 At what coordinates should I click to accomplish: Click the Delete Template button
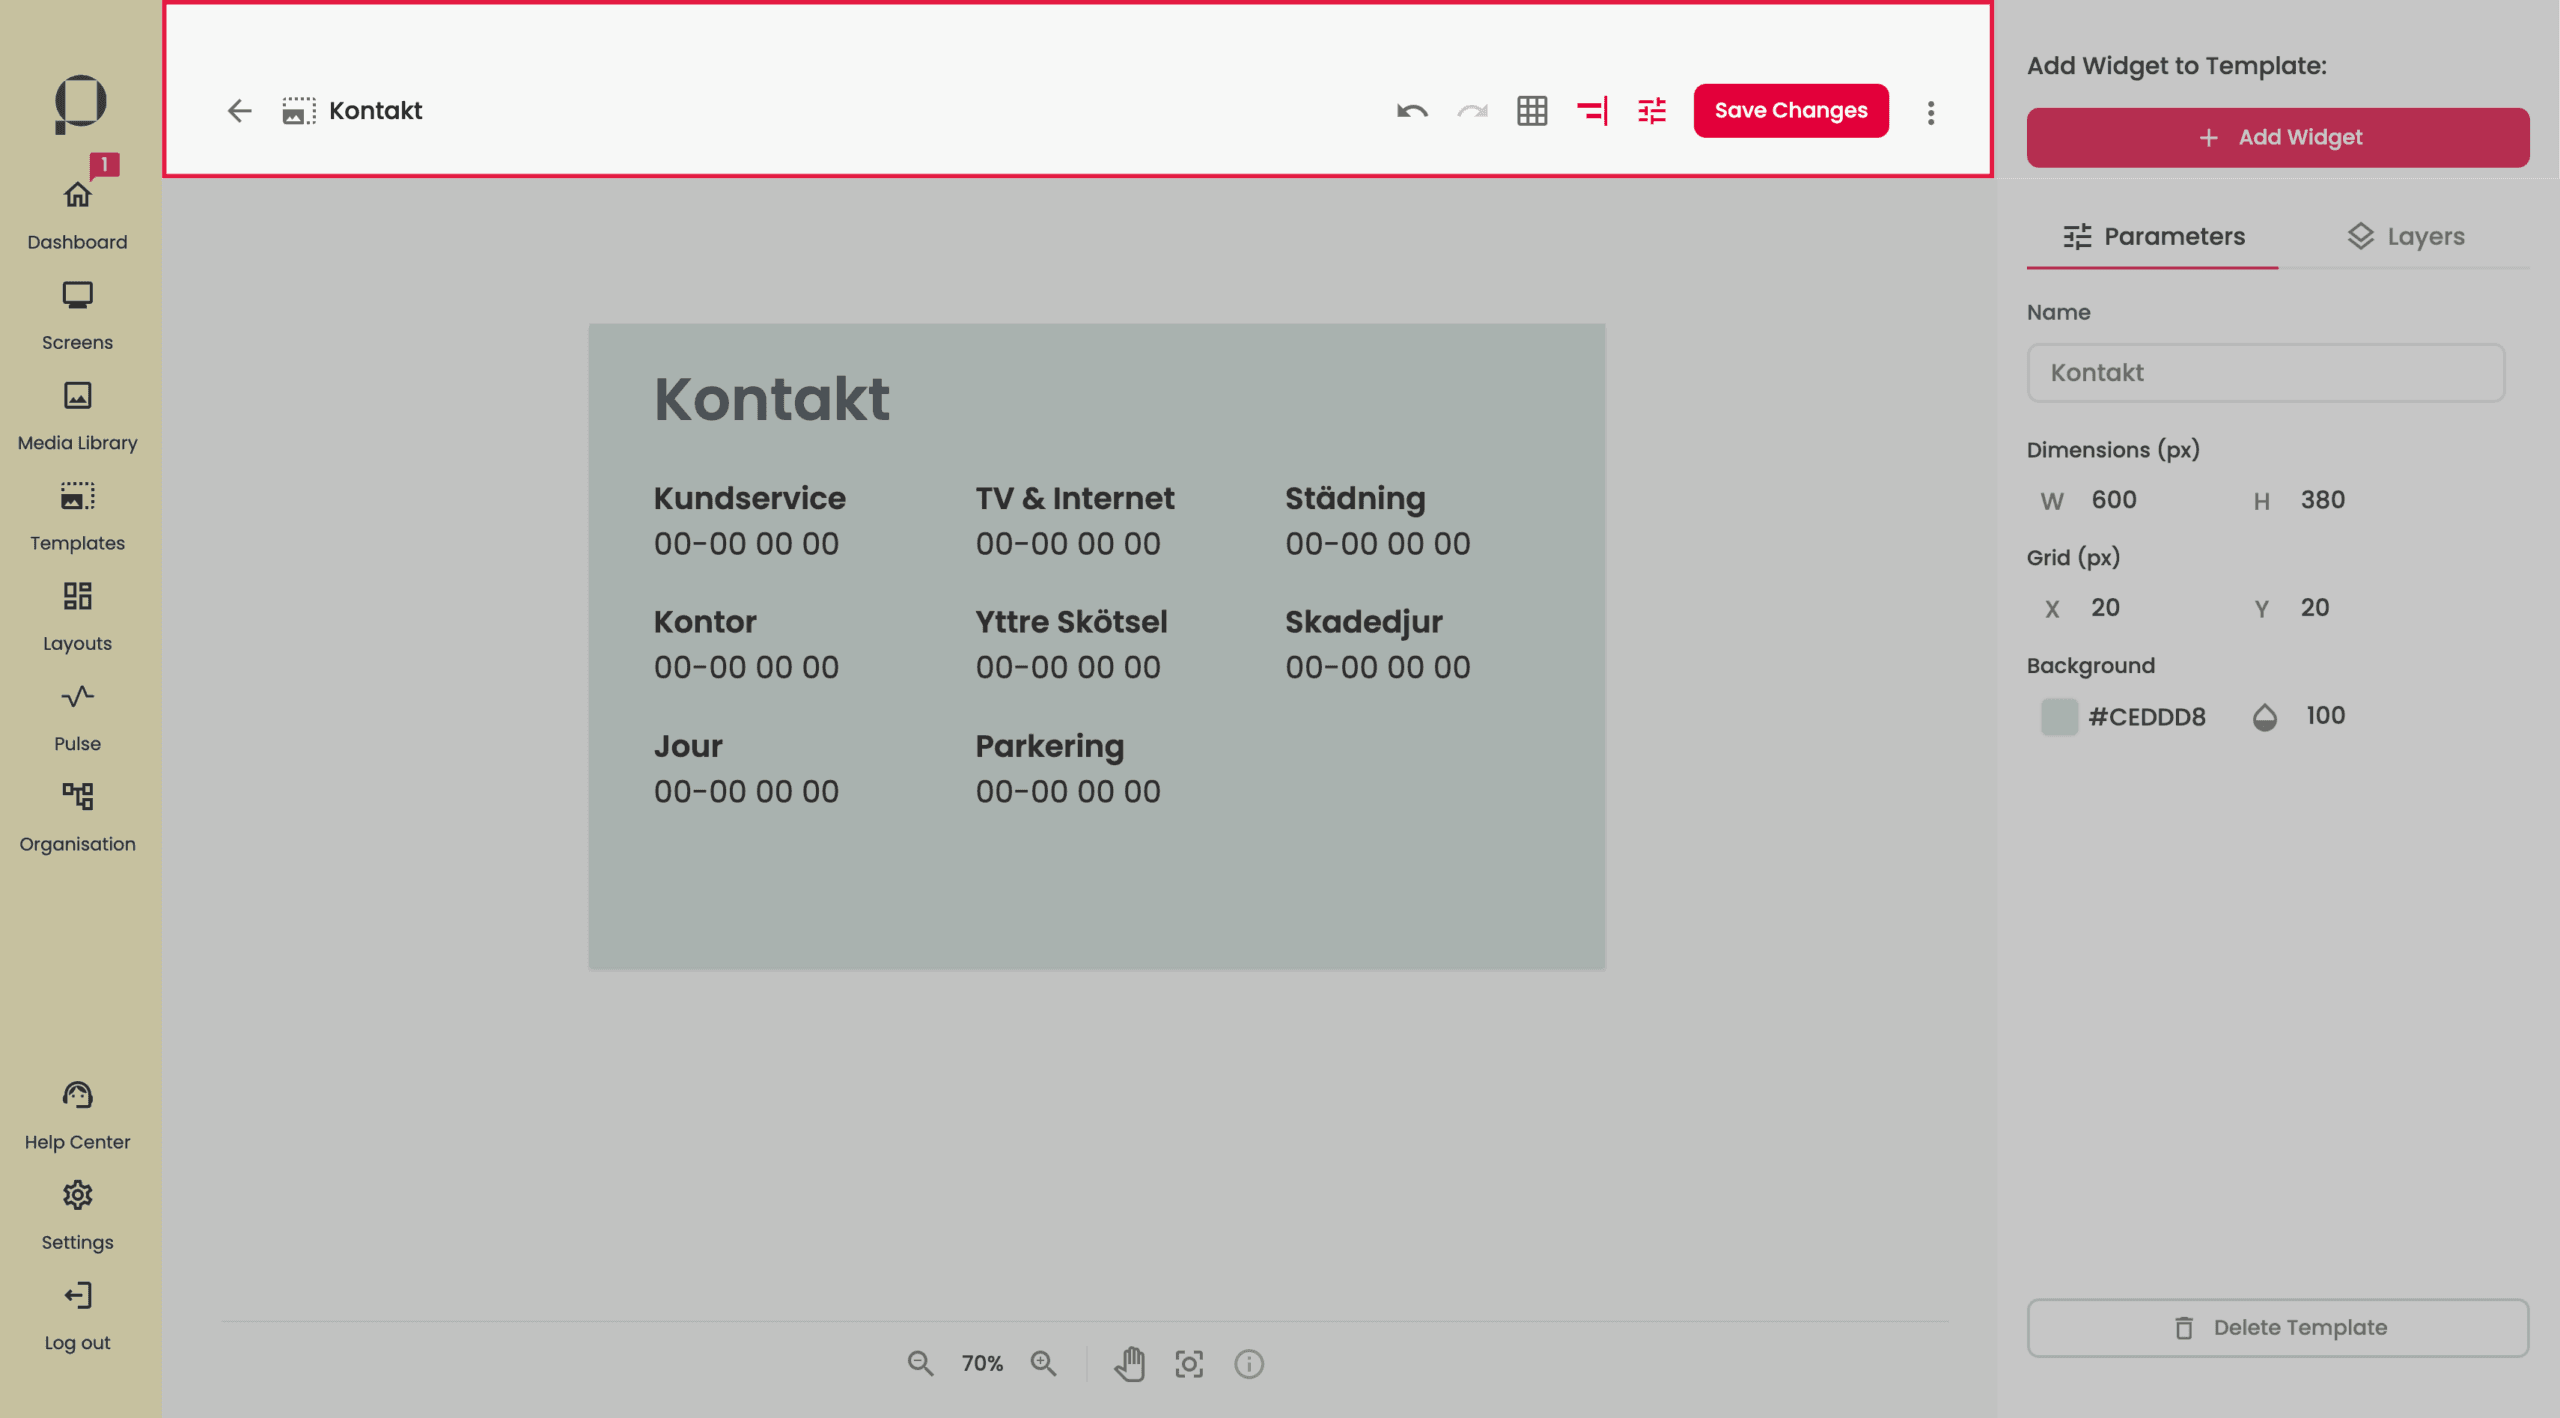click(2278, 1328)
